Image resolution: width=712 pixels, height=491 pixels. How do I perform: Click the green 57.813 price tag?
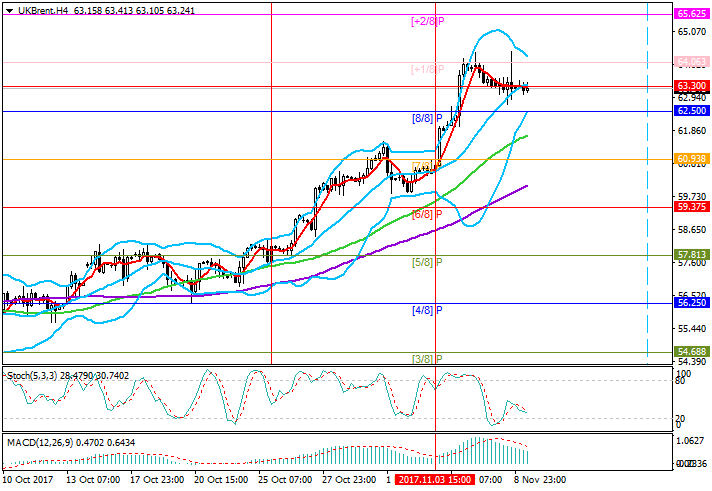coord(691,255)
